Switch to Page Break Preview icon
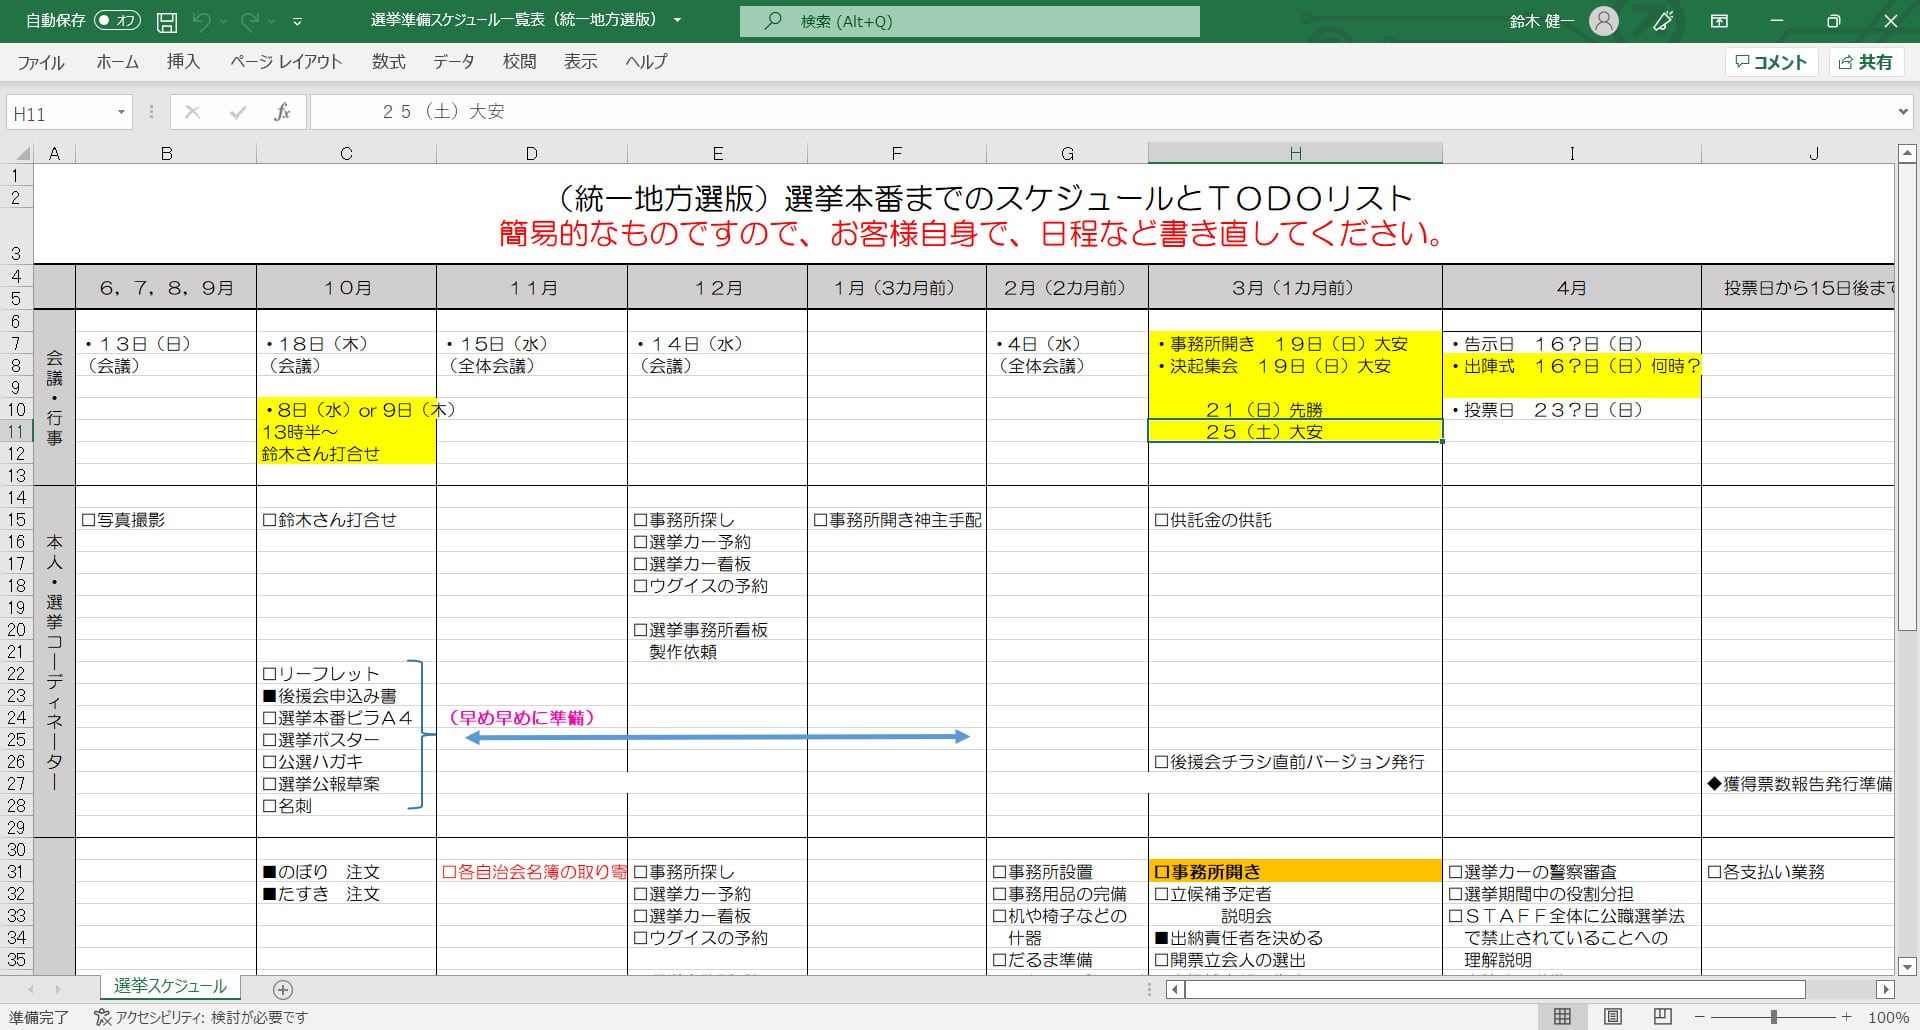 coord(1662,1017)
